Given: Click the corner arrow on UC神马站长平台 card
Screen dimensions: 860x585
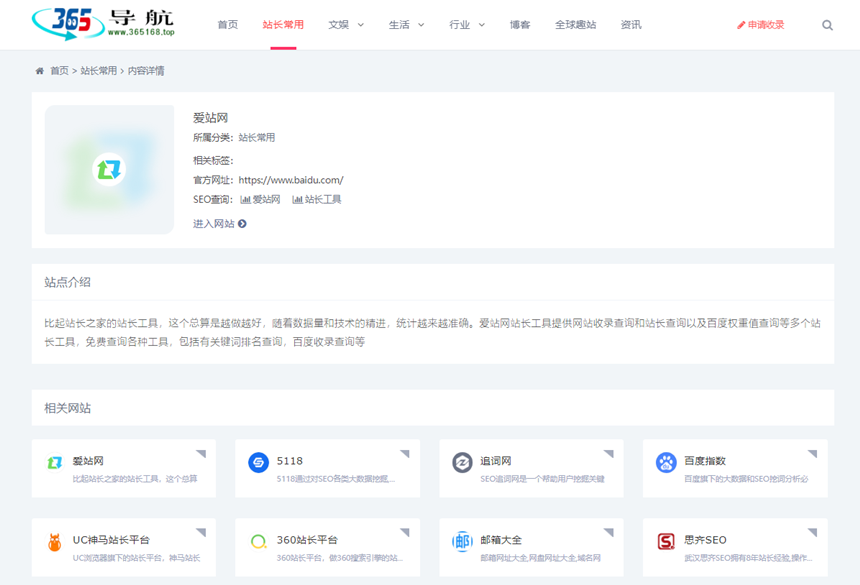Looking at the screenshot, I should coord(201,532).
